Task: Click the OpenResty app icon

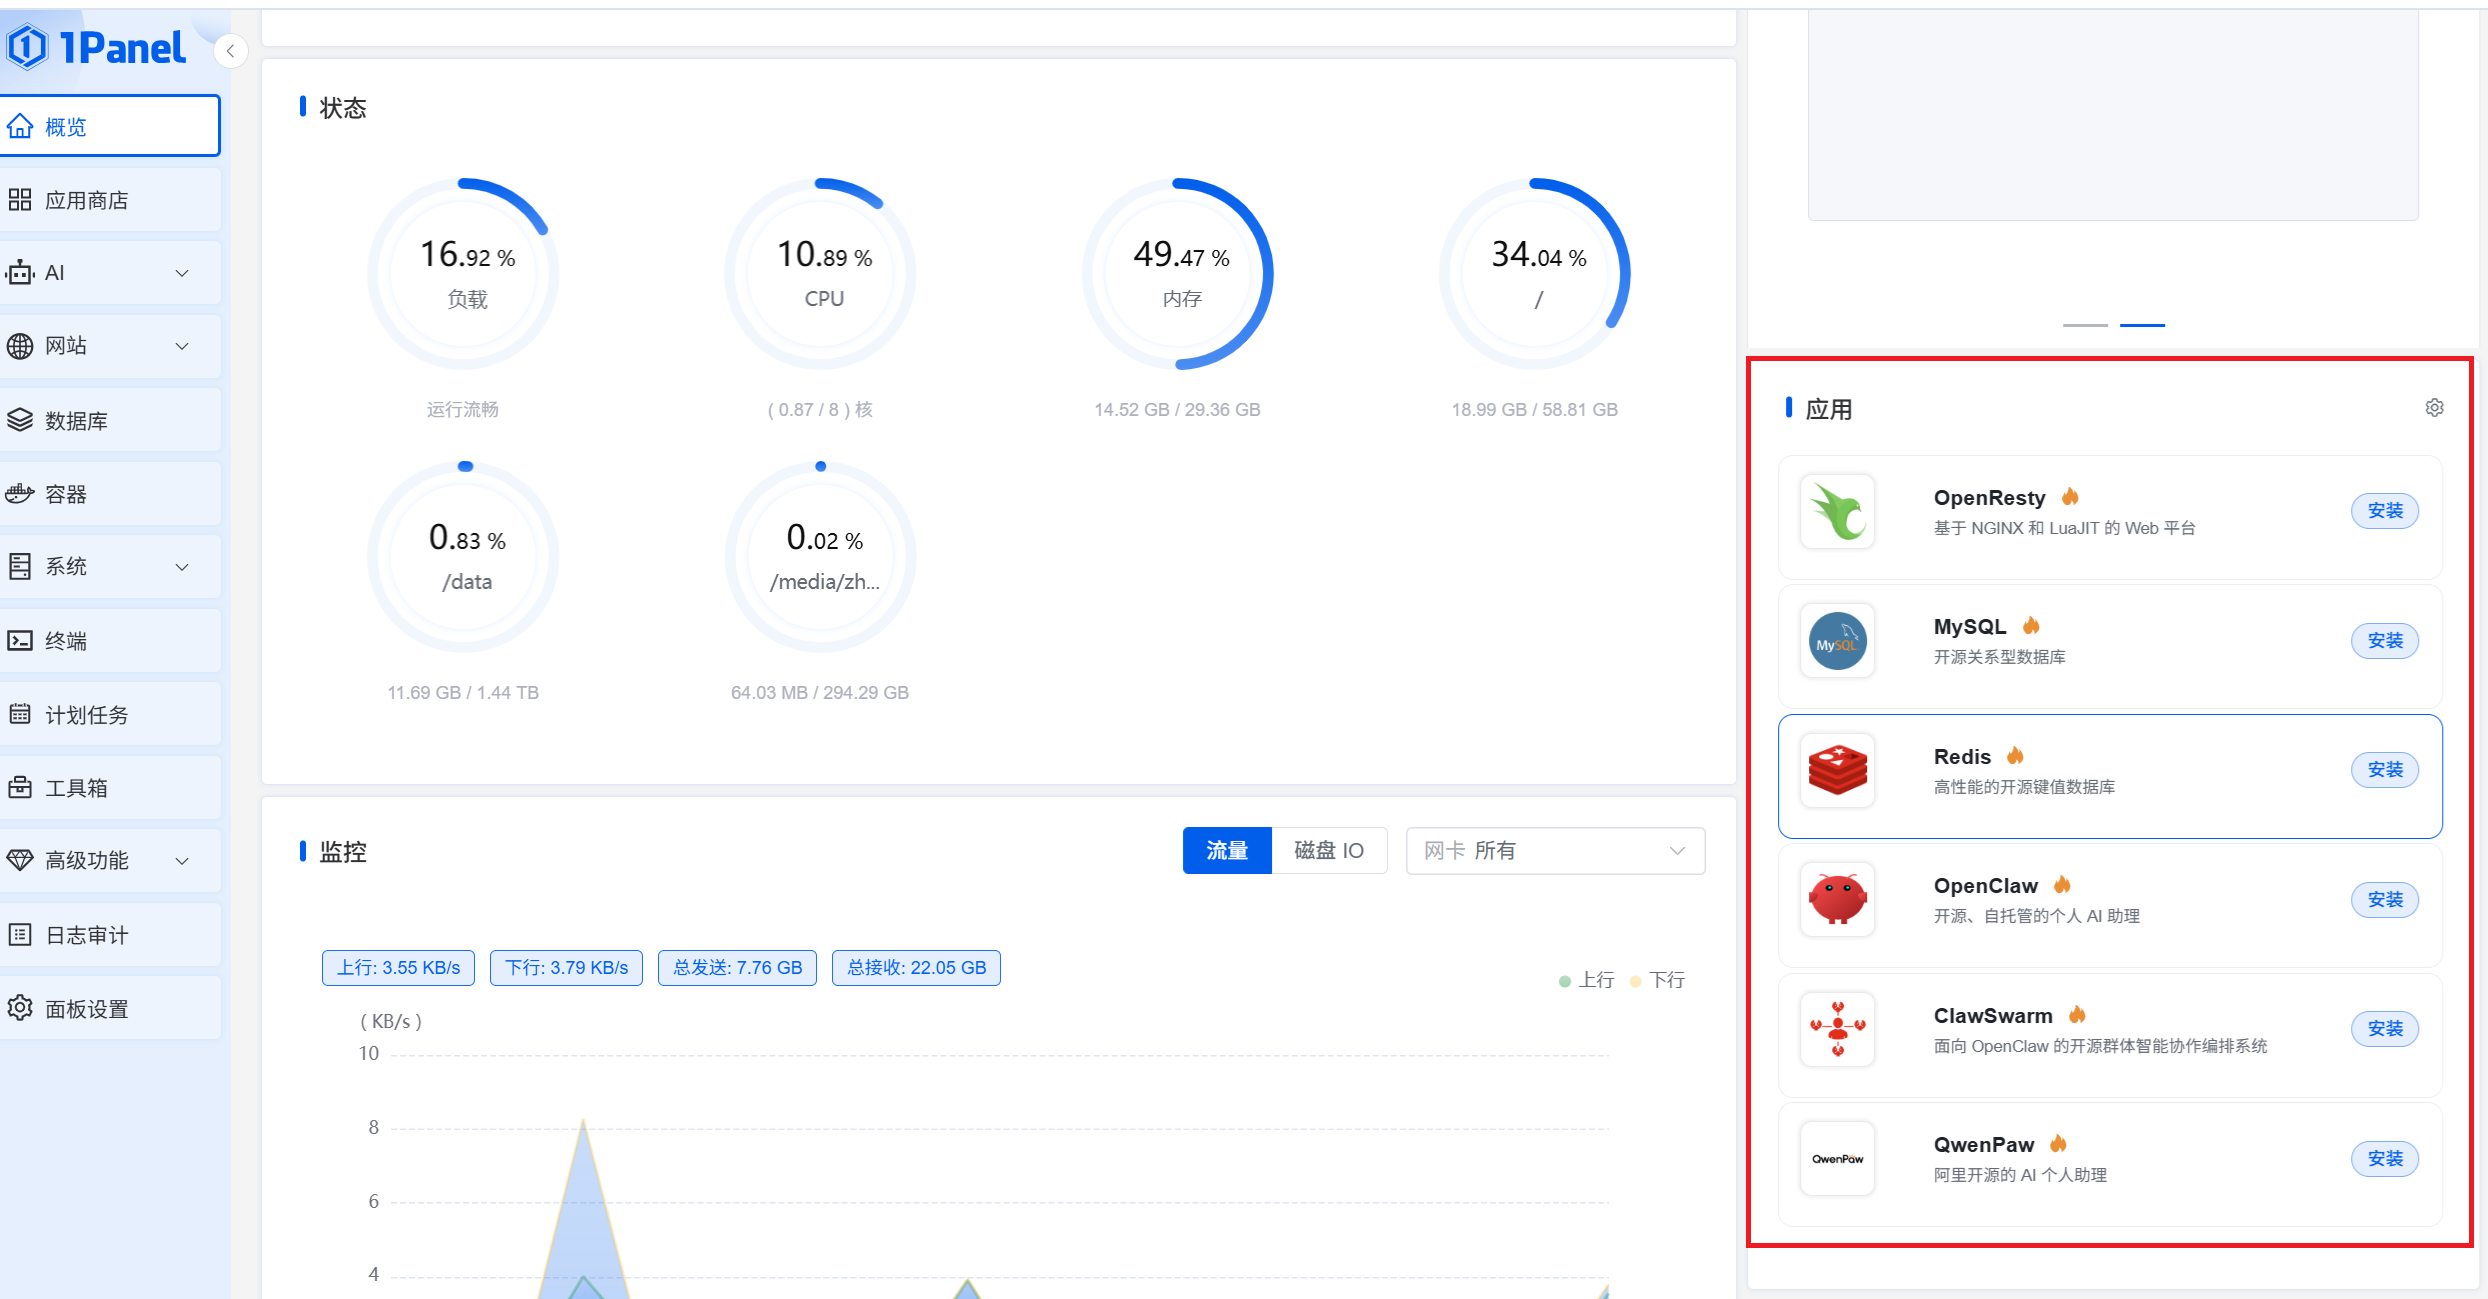Action: (x=1837, y=512)
